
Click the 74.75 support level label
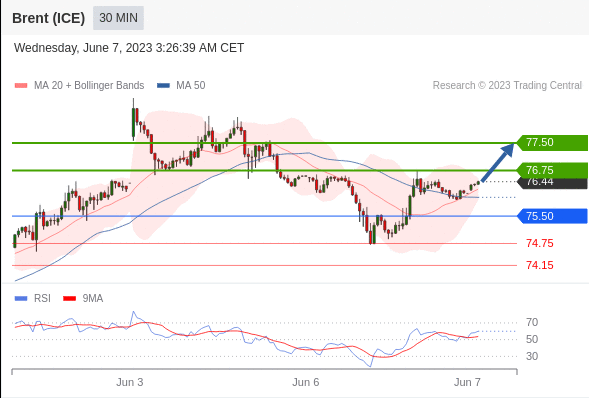tap(540, 243)
